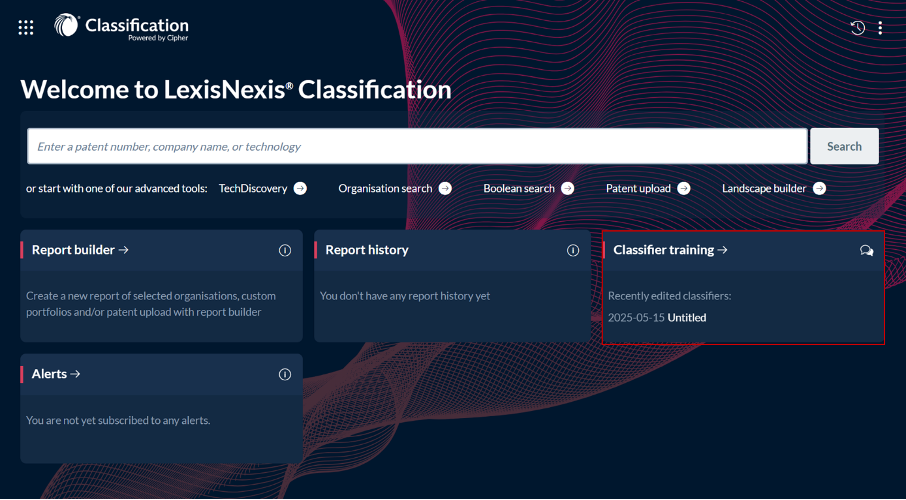This screenshot has width=906, height=500.
Task: Click the 2025-05-15 date text
Action: pyautogui.click(x=636, y=317)
